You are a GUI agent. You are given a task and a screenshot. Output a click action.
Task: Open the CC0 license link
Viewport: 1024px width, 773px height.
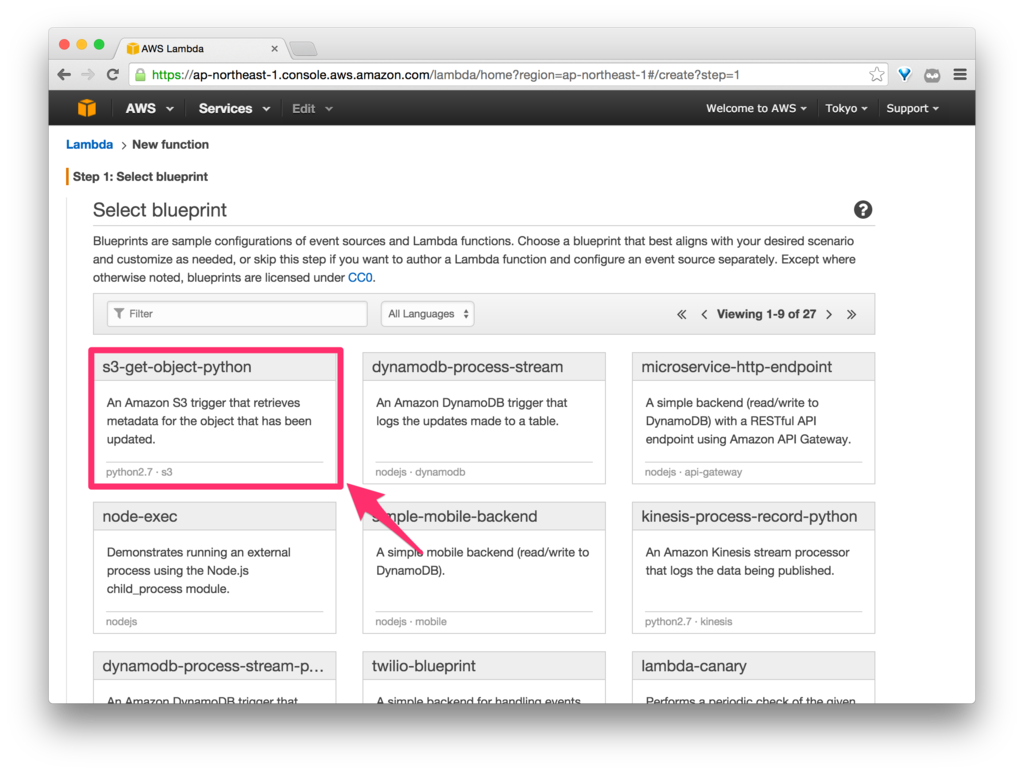[360, 277]
